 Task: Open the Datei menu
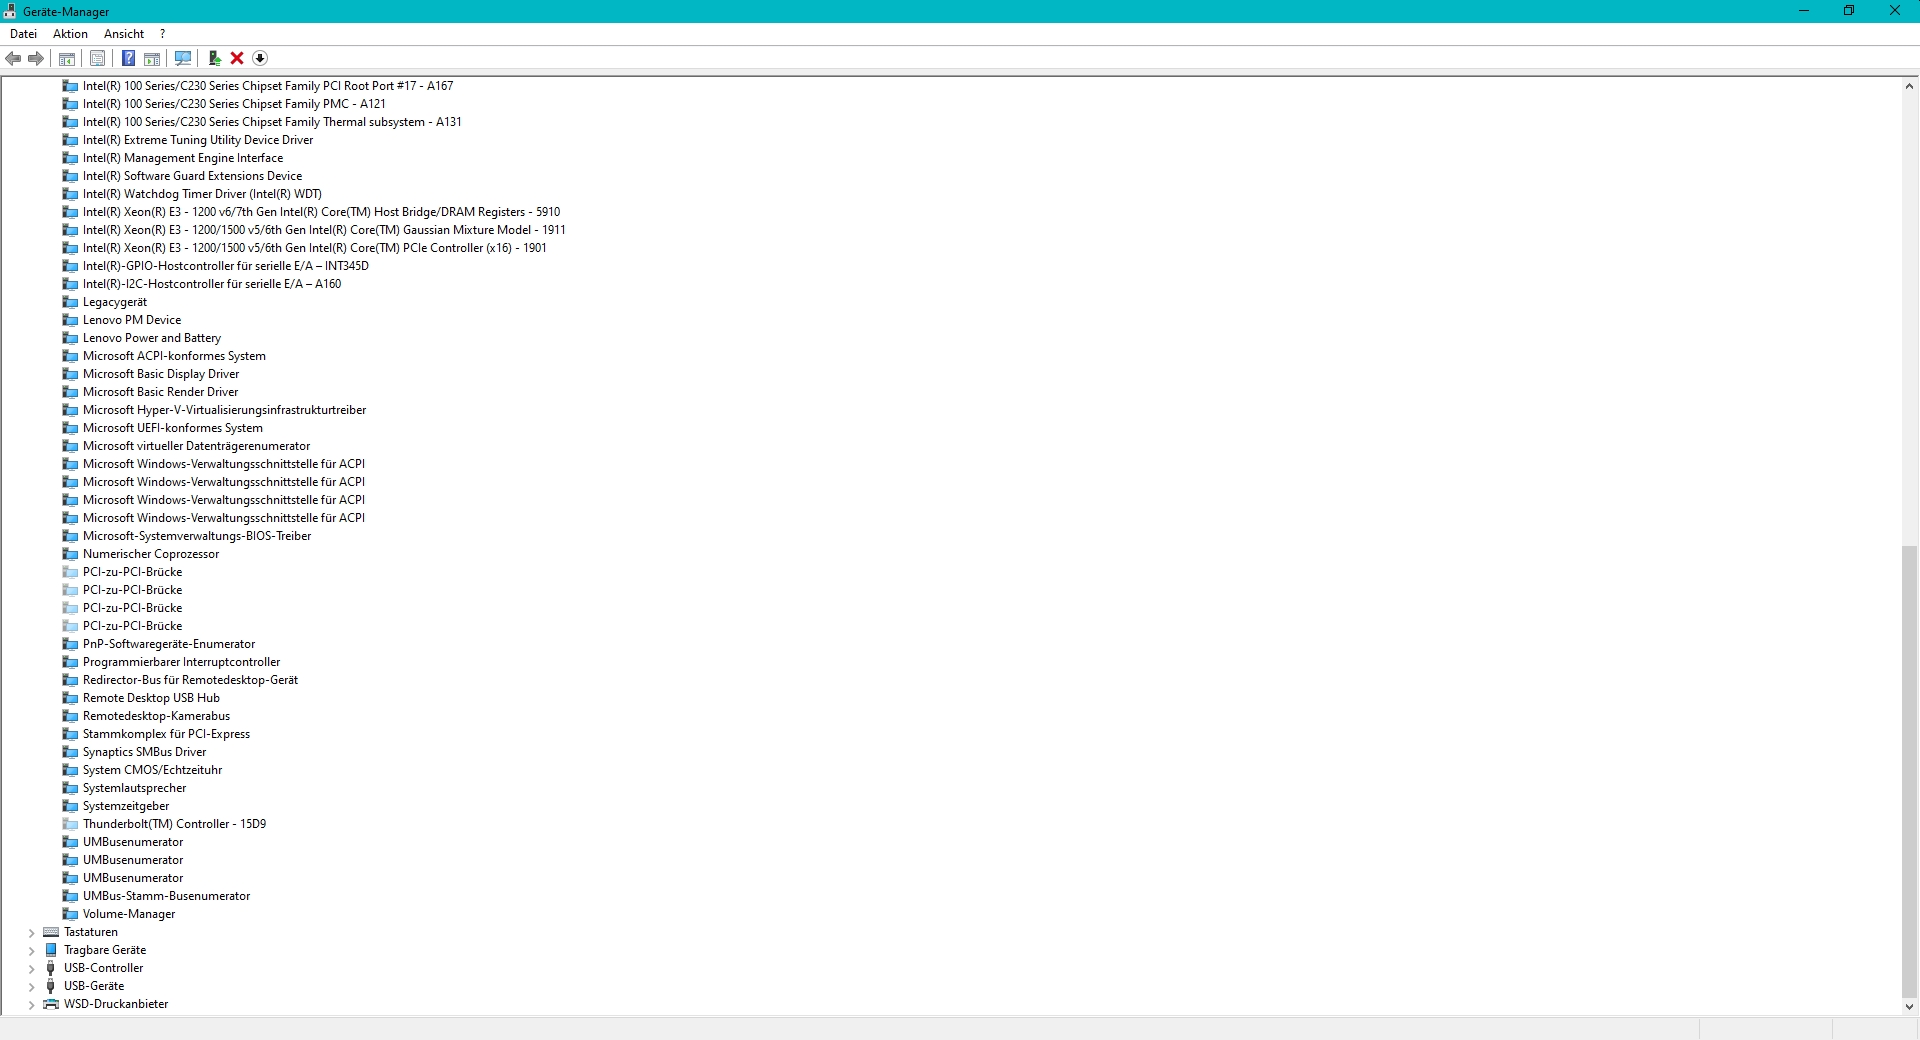click(23, 34)
